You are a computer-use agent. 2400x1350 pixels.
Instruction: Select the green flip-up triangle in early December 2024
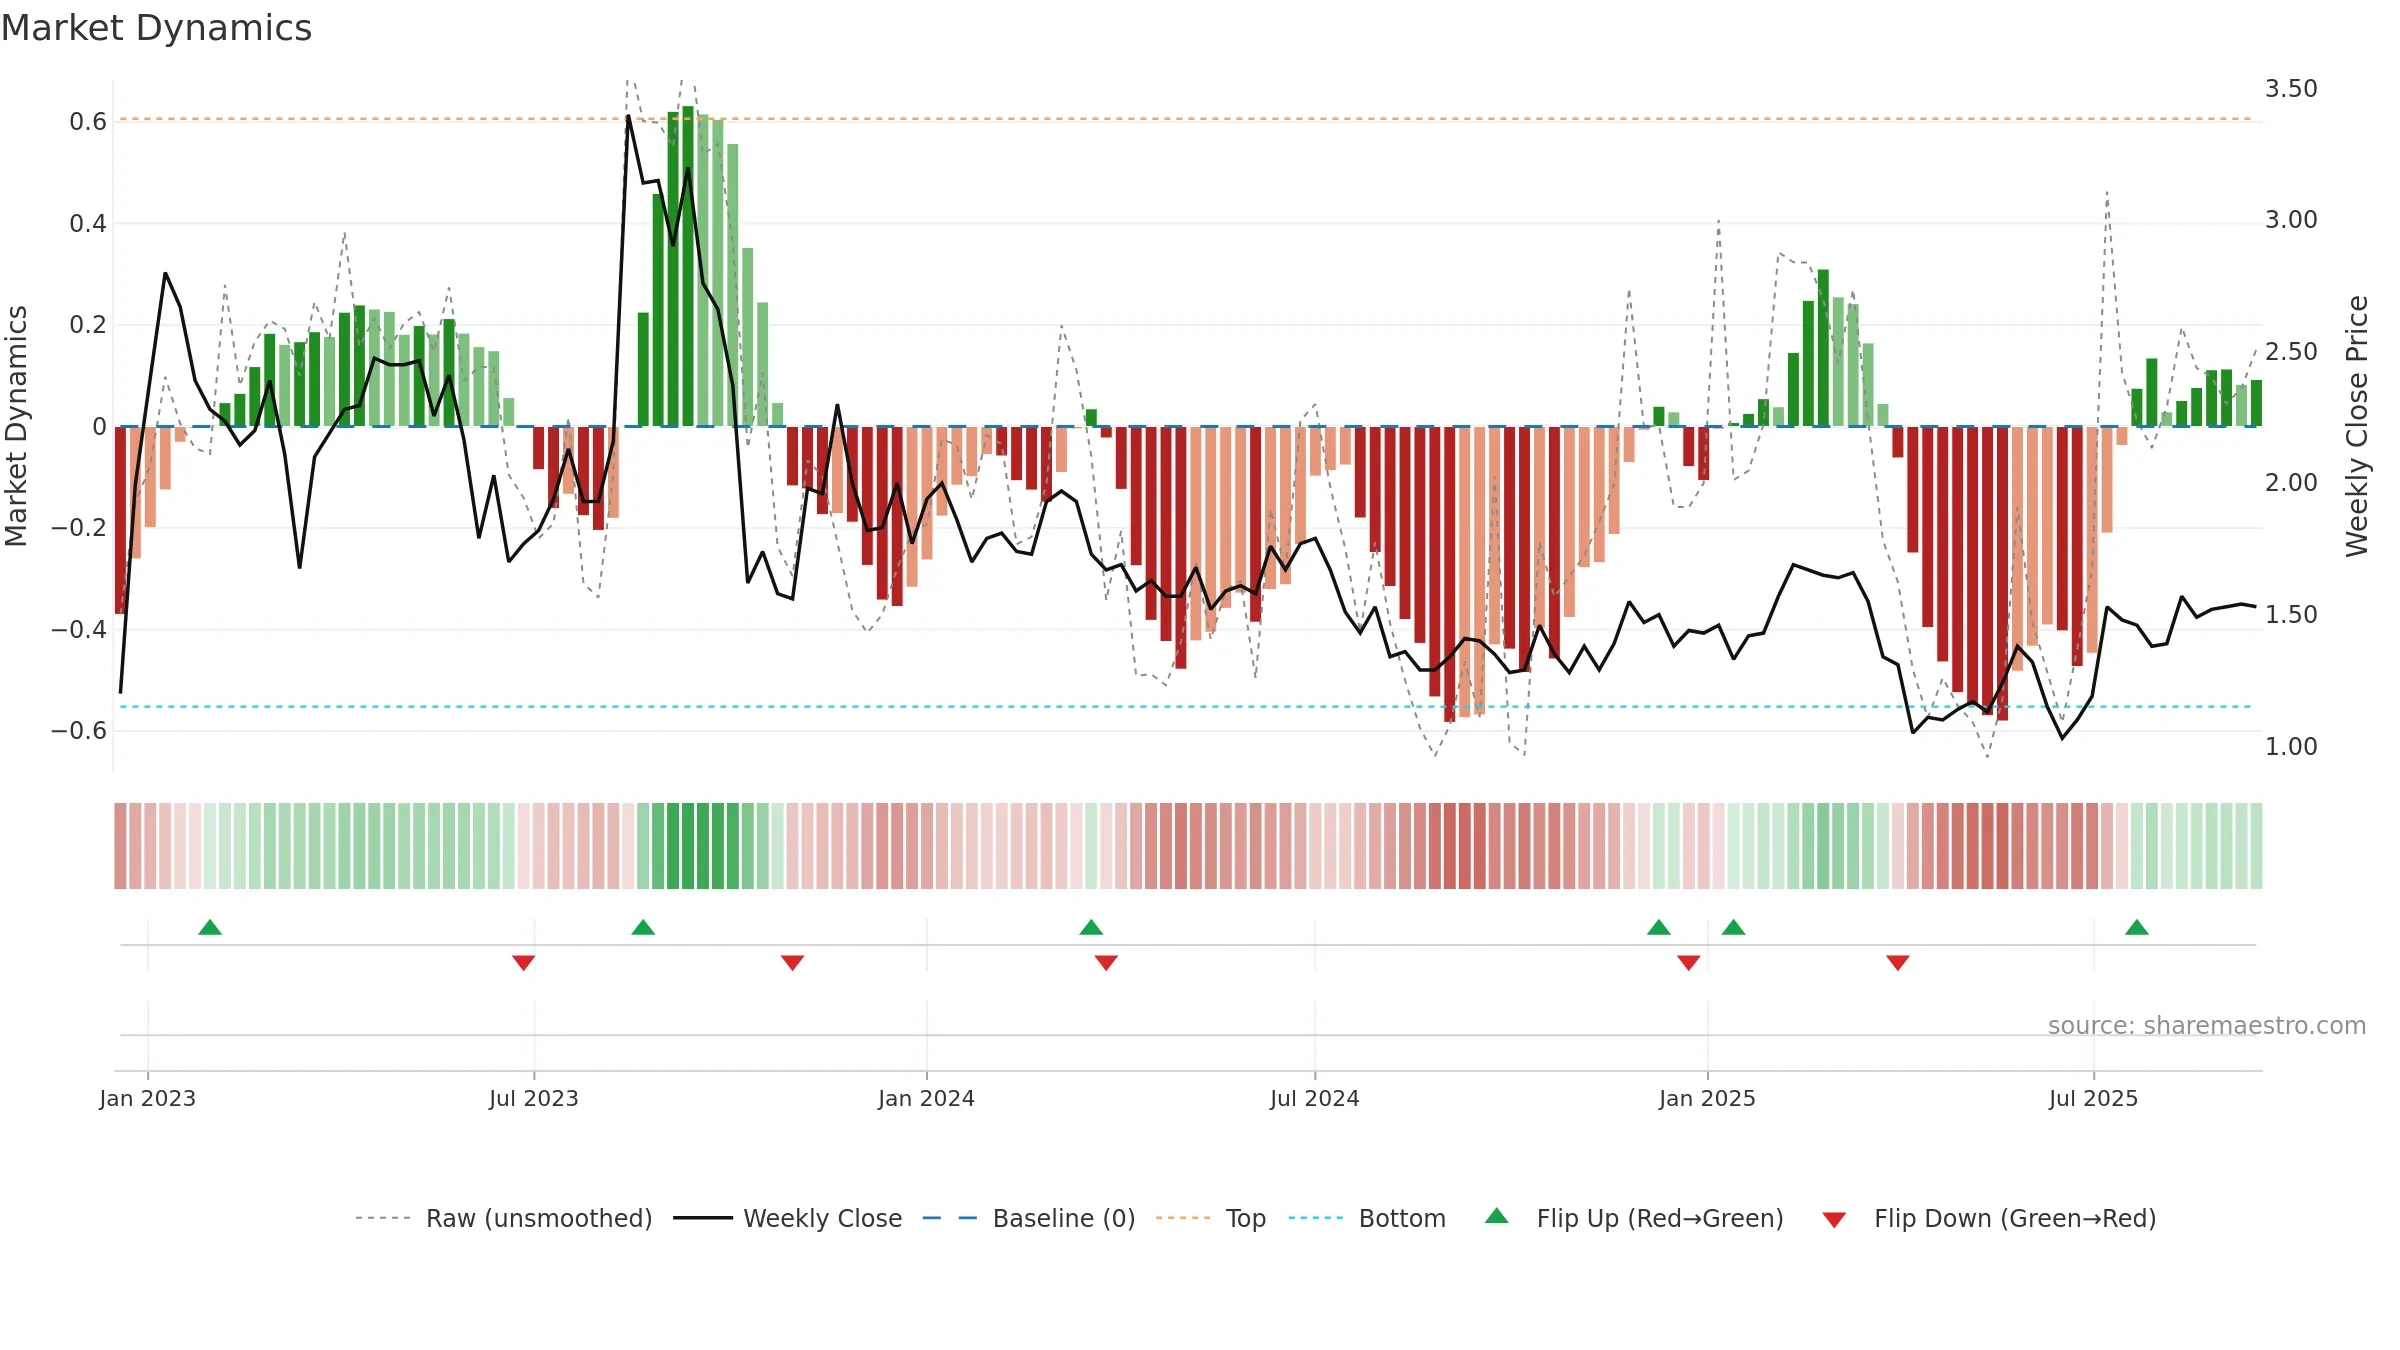[x=1659, y=928]
